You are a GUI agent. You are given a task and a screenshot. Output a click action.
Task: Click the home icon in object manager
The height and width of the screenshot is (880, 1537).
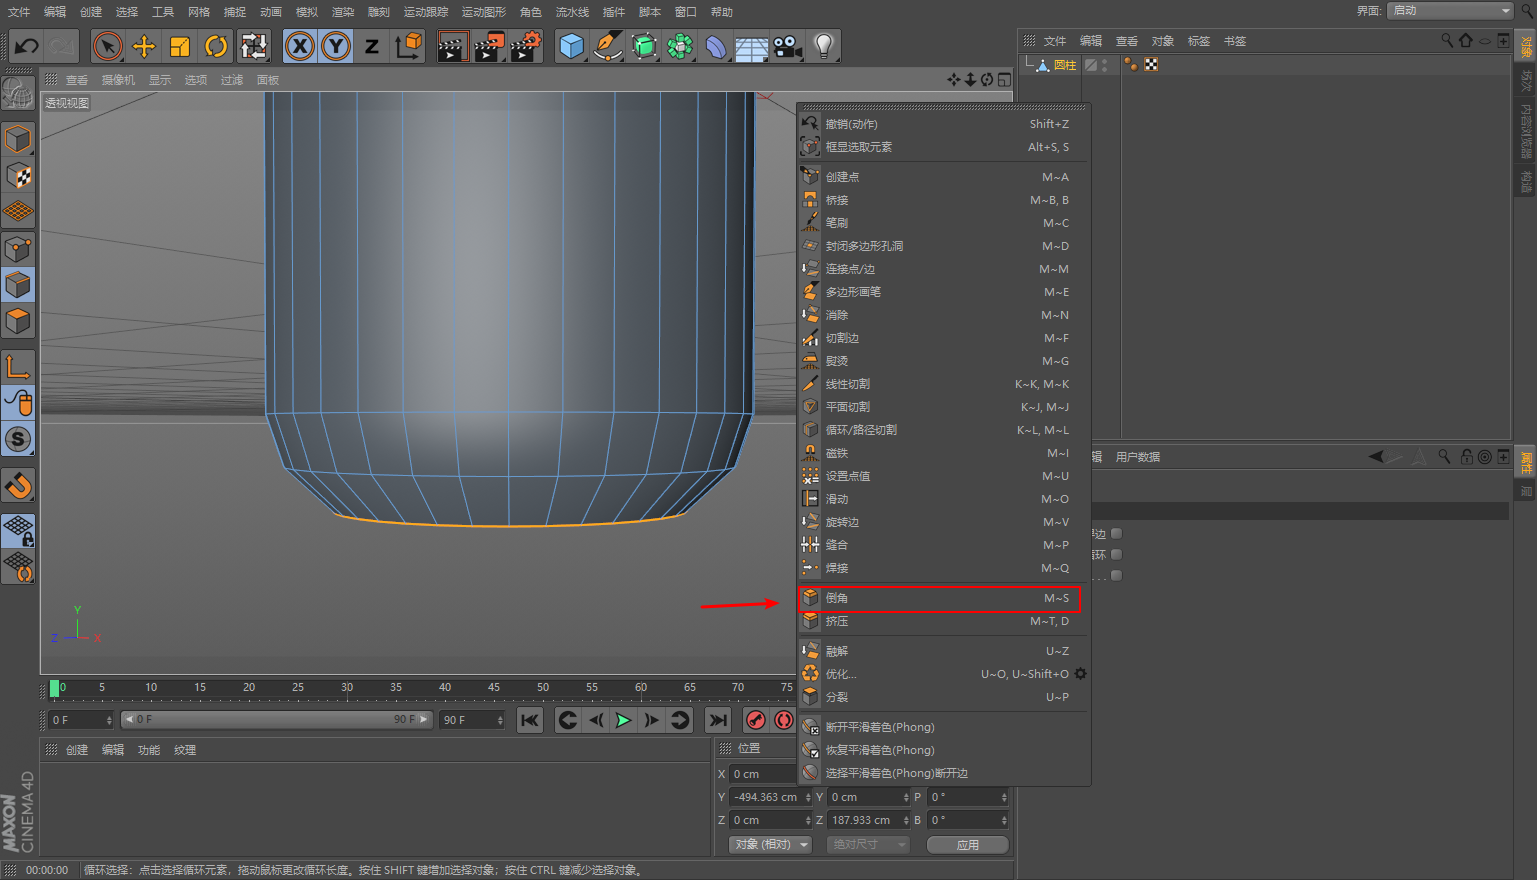pos(1466,41)
